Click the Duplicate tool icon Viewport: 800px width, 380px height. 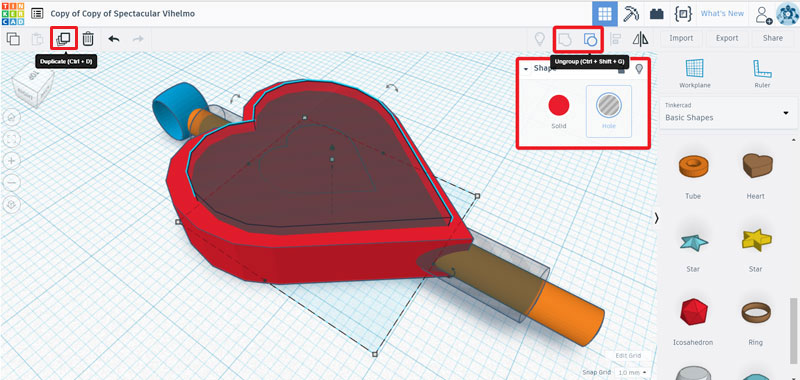coord(63,39)
